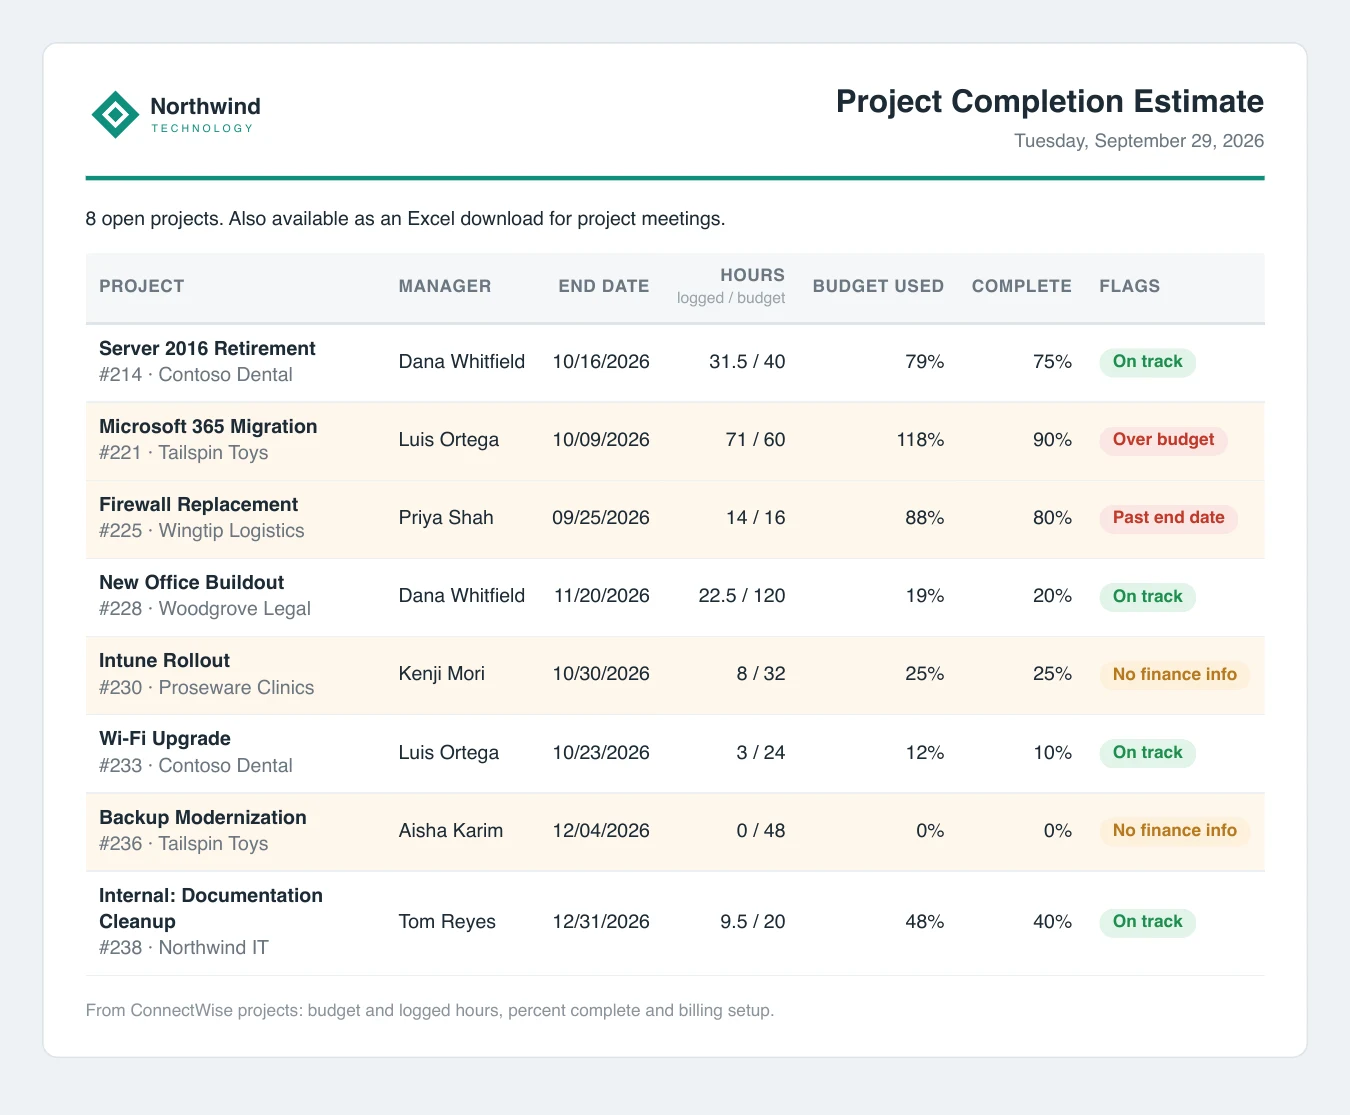This screenshot has width=1350, height=1115.
Task: Click the #214 · Contoso Dental subtitle
Action: [196, 375]
